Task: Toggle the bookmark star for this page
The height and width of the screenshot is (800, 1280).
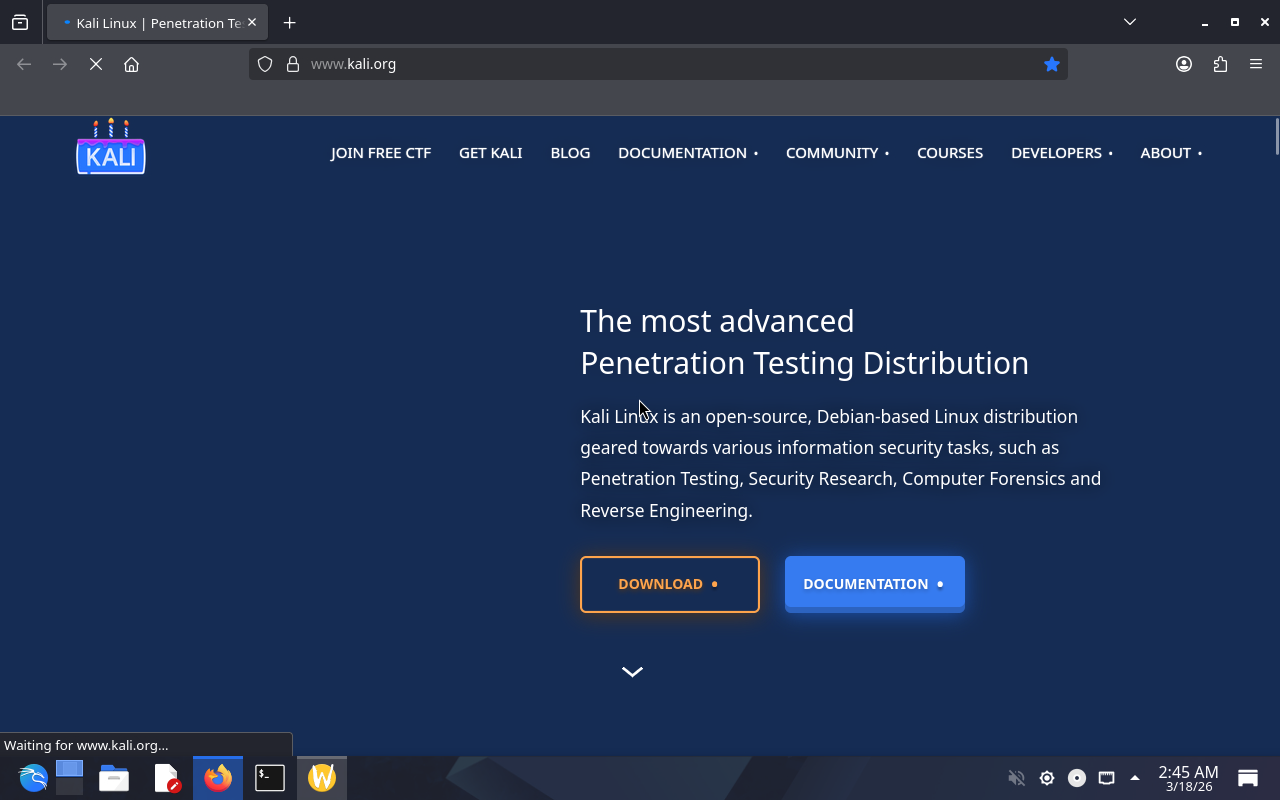Action: 1051,64
